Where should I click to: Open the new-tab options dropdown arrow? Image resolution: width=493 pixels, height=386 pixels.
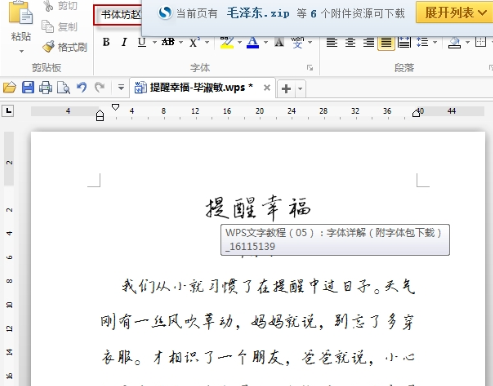[300, 89]
